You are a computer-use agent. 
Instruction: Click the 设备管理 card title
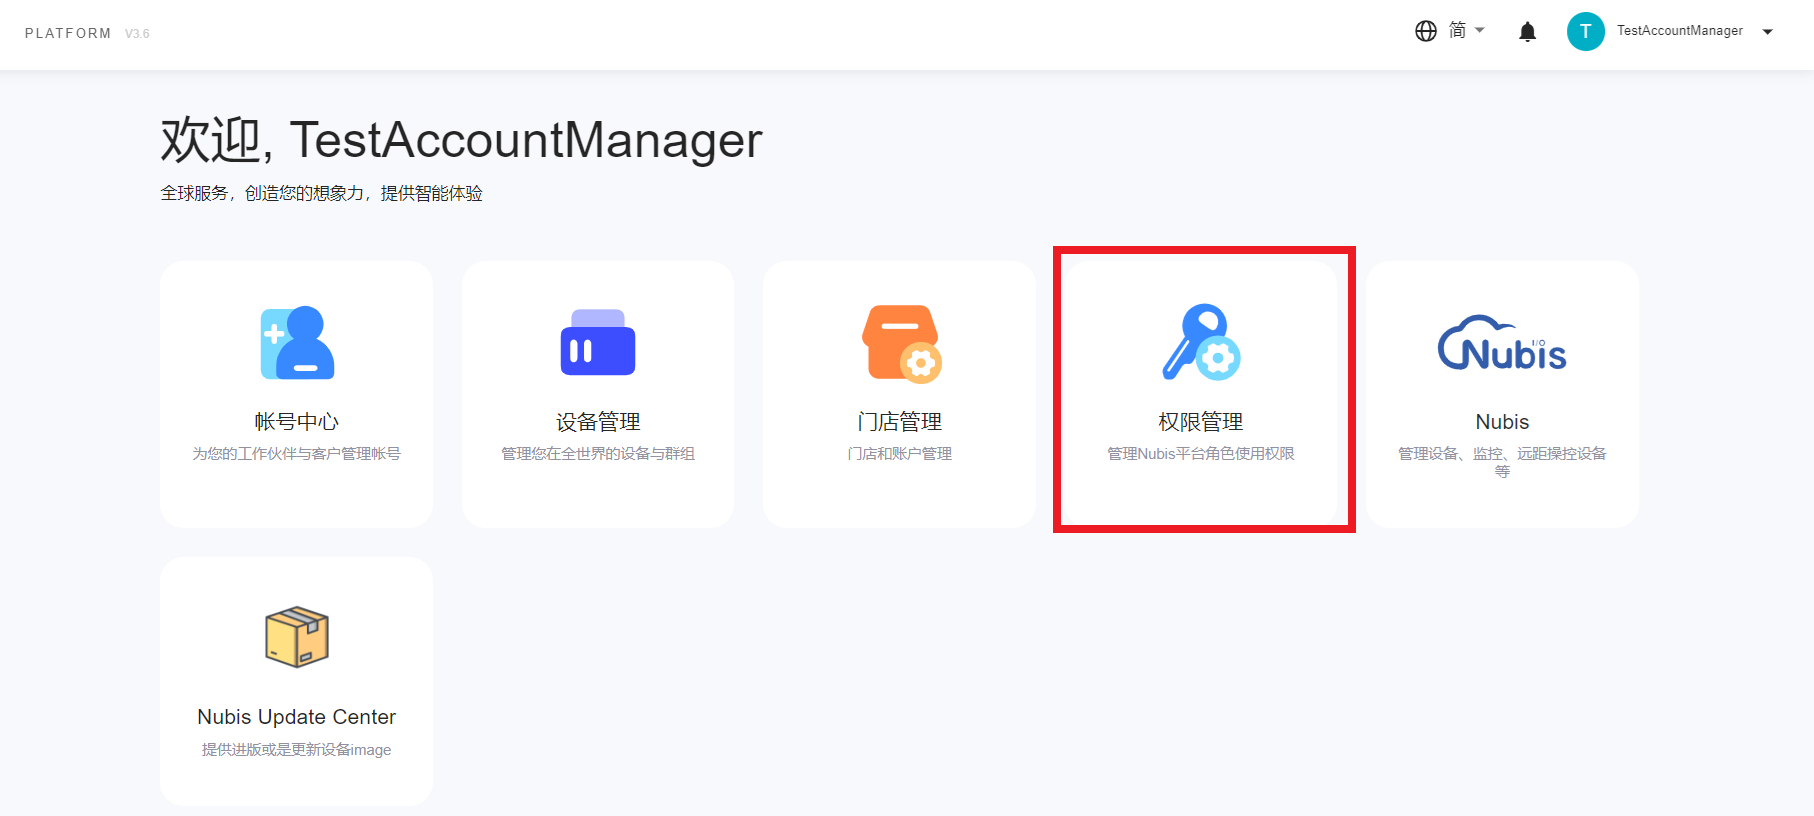pyautogui.click(x=598, y=422)
